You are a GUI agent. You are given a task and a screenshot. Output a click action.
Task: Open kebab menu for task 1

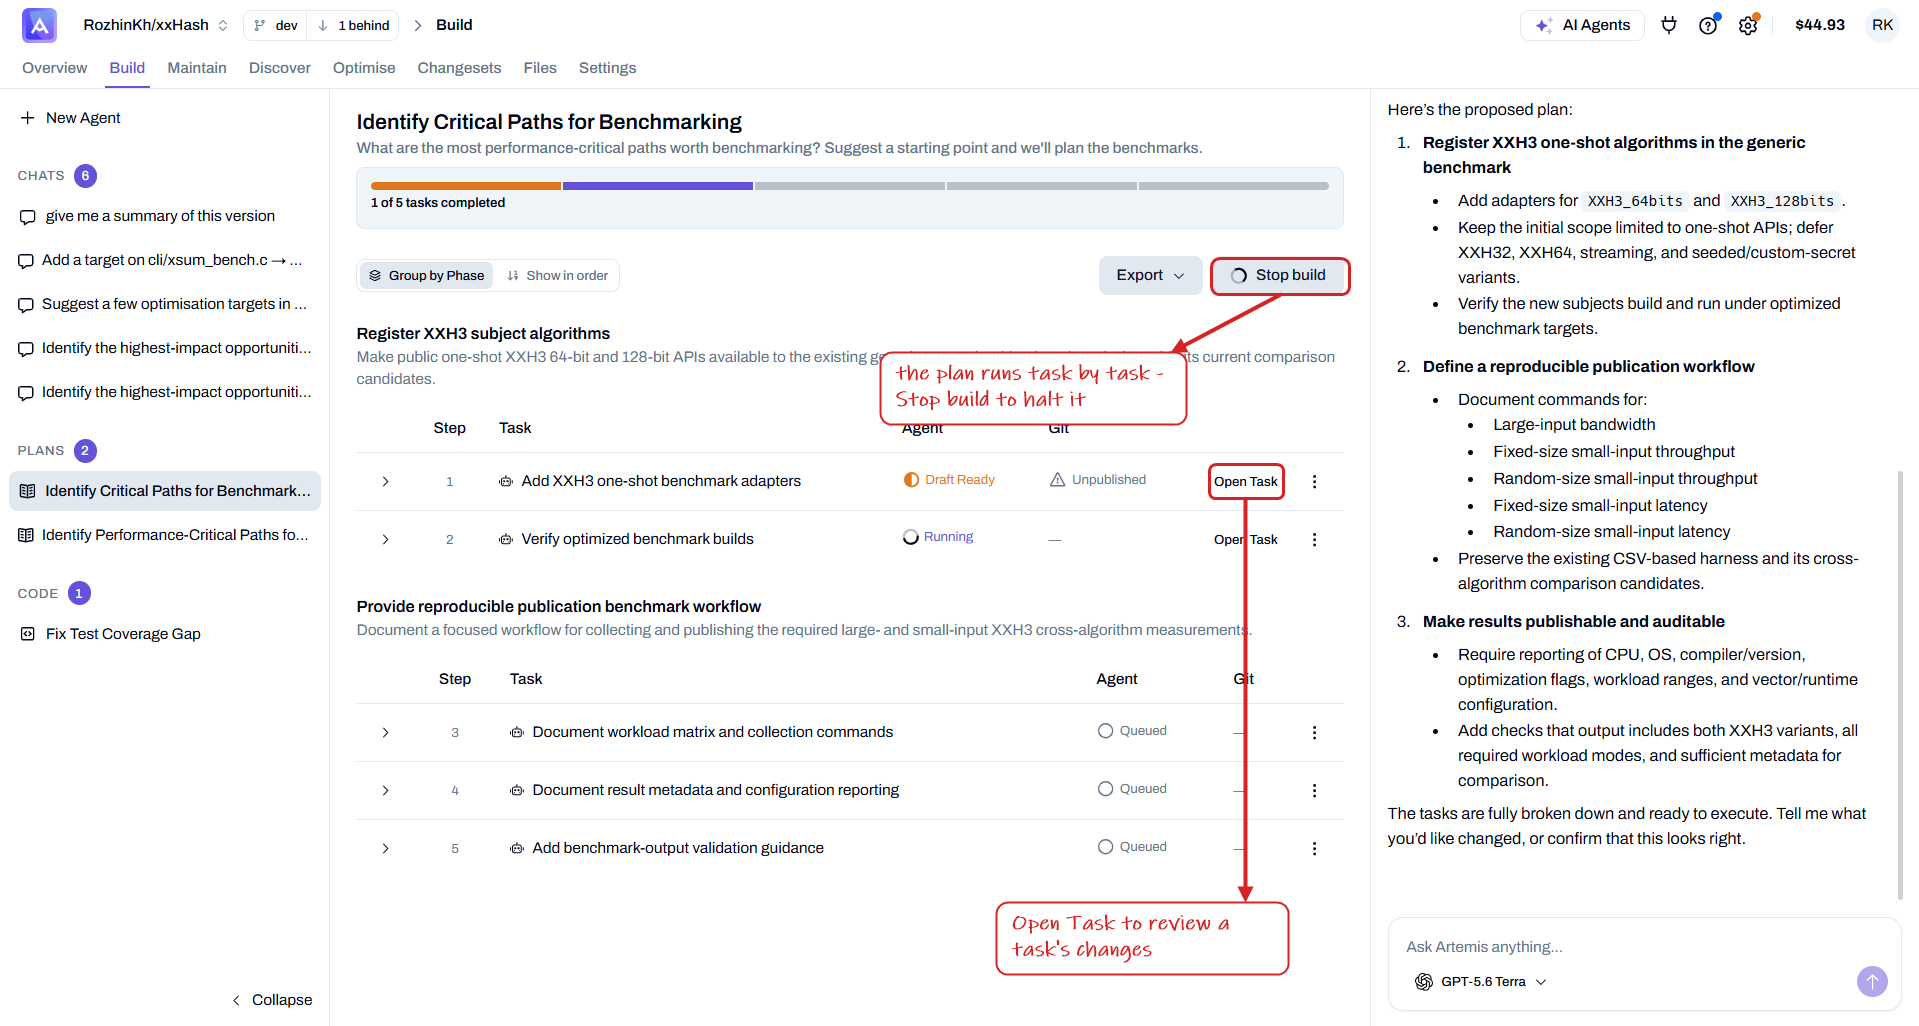click(x=1314, y=482)
